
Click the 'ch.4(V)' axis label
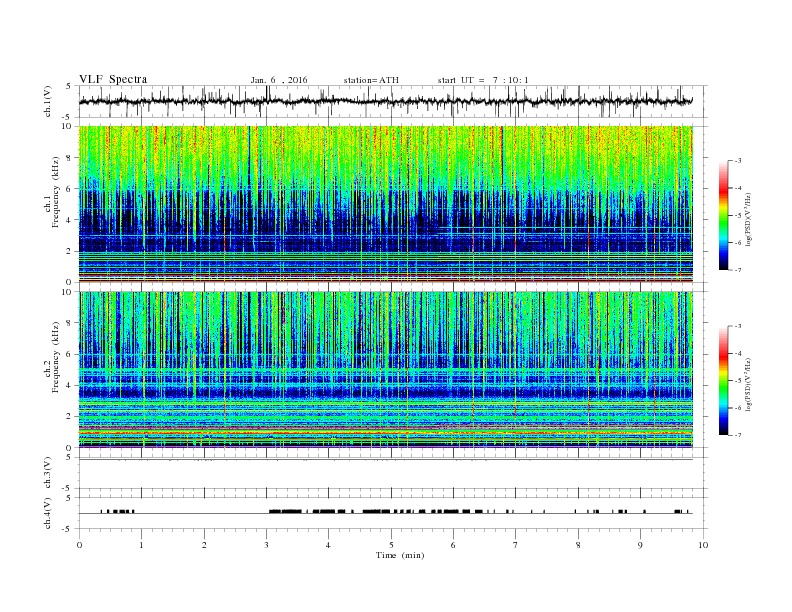(x=48, y=513)
